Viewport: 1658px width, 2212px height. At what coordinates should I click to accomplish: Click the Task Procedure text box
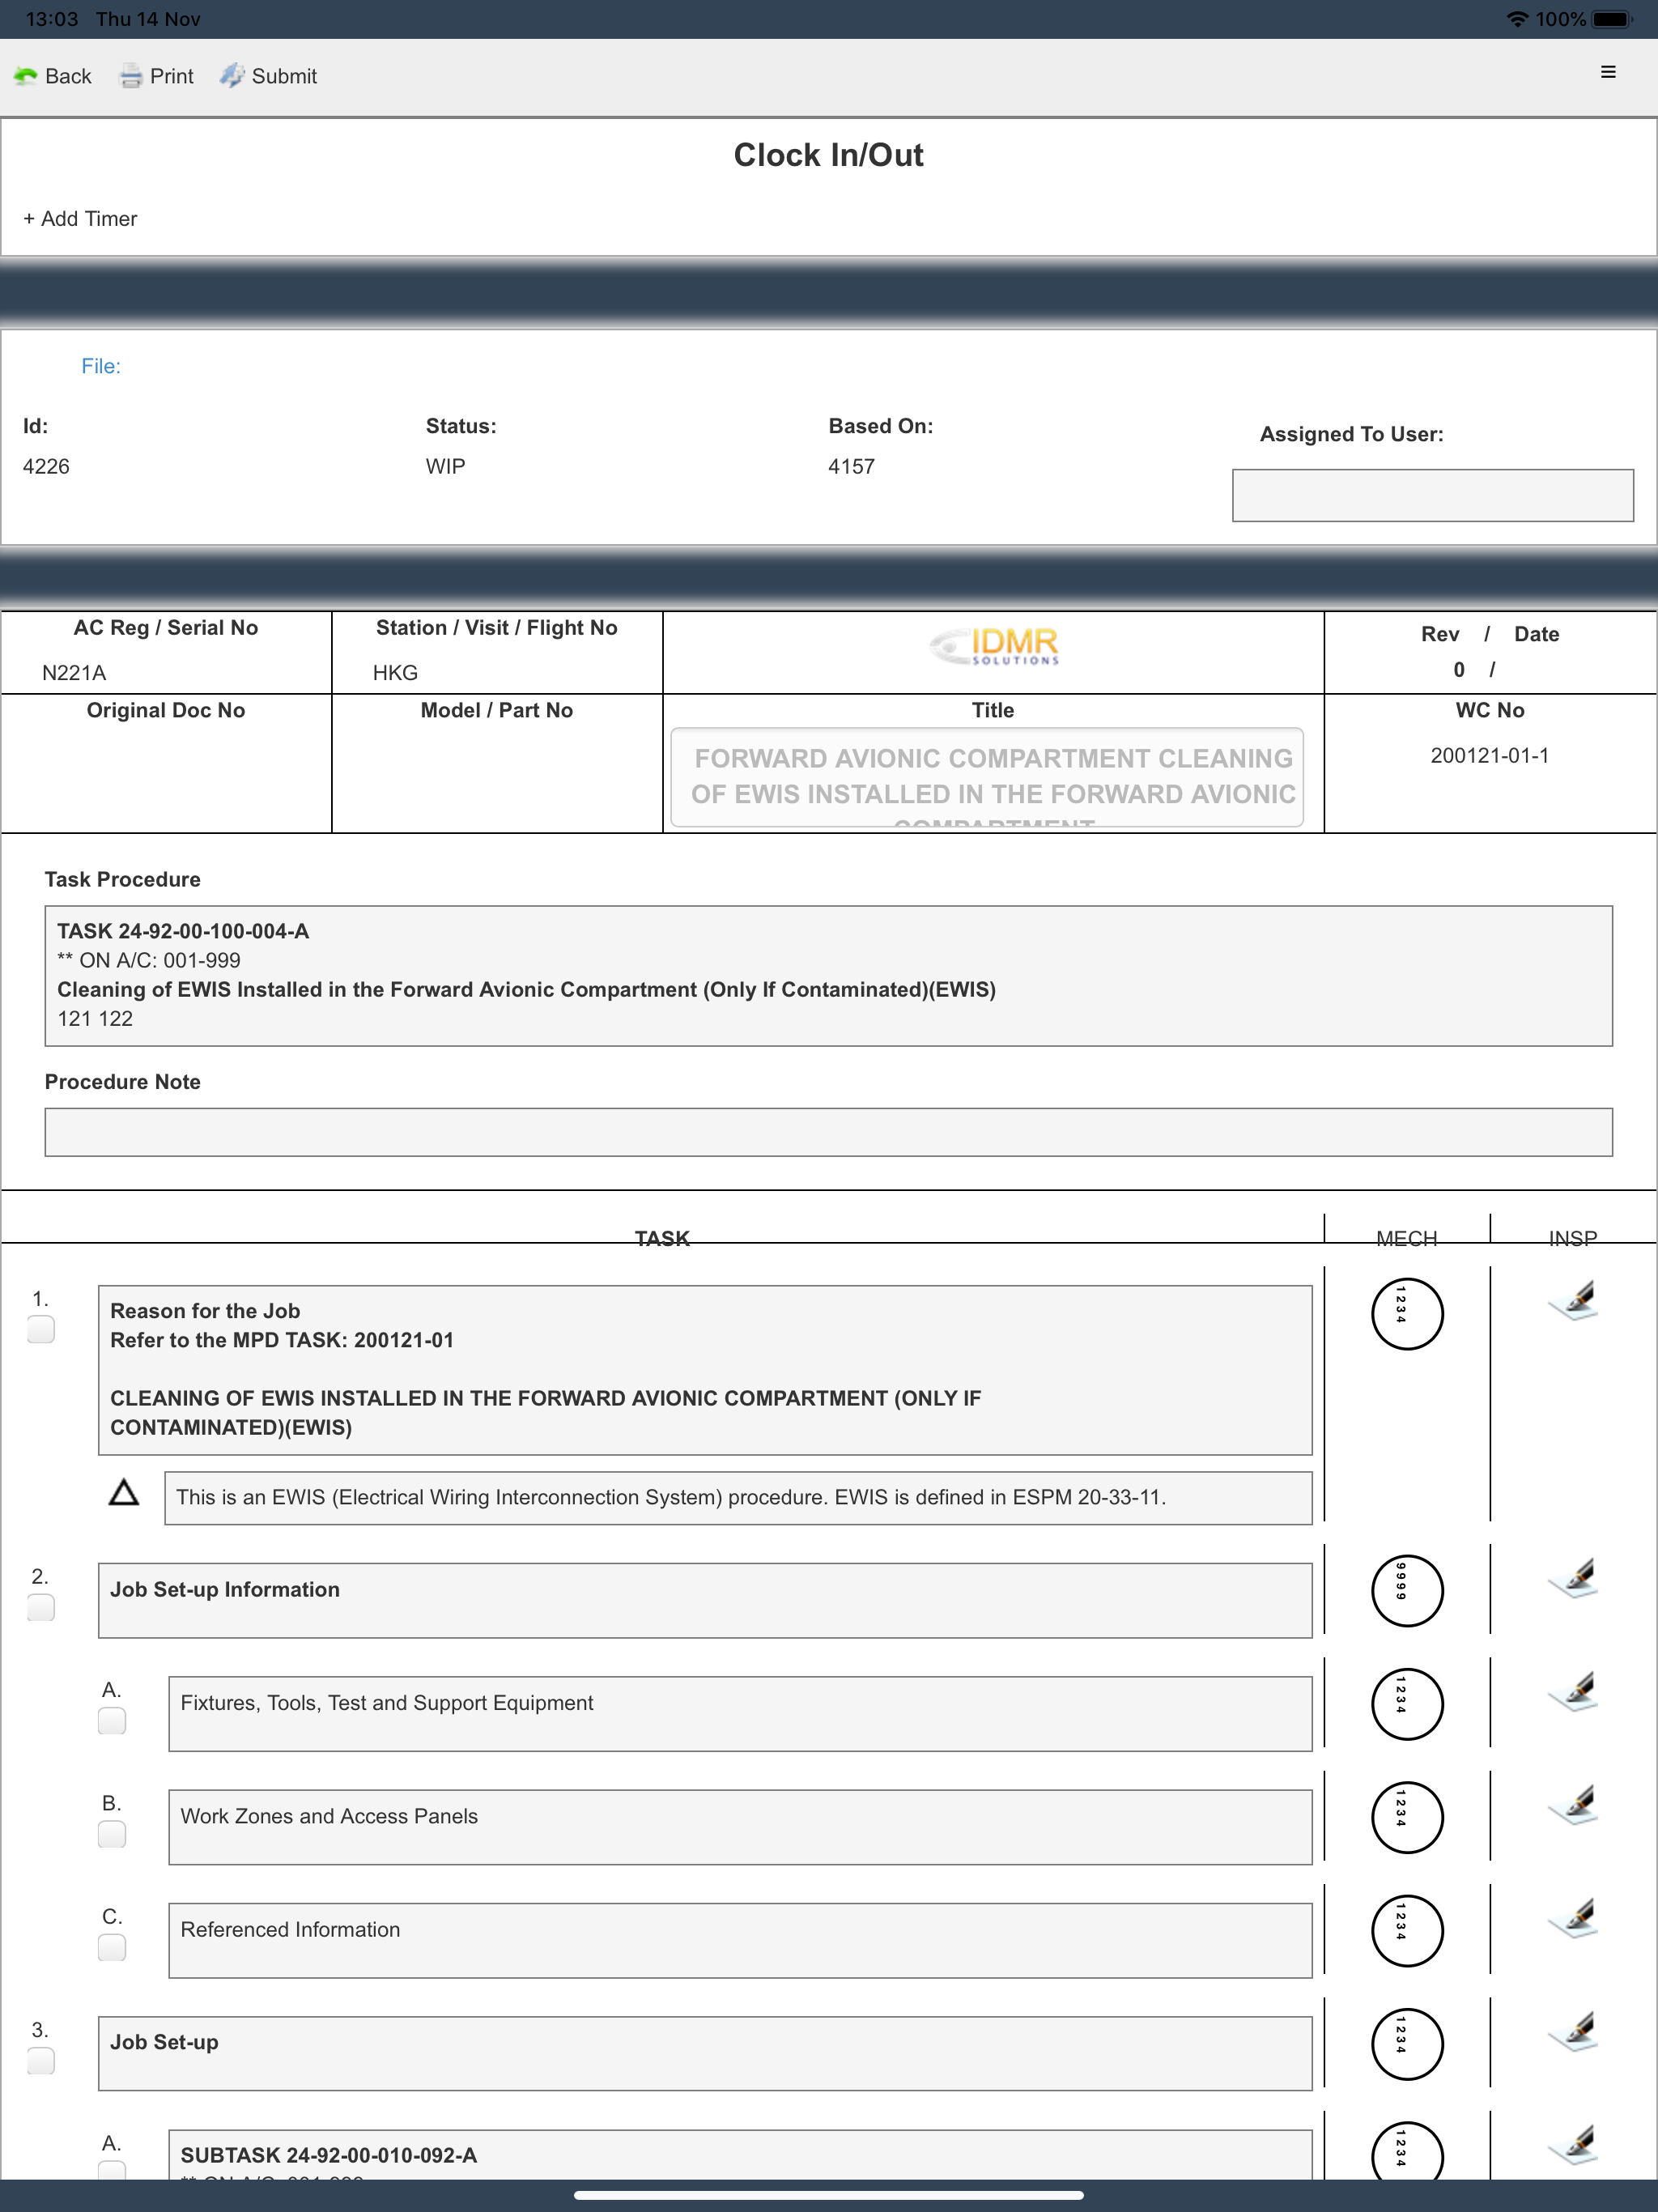(x=828, y=975)
